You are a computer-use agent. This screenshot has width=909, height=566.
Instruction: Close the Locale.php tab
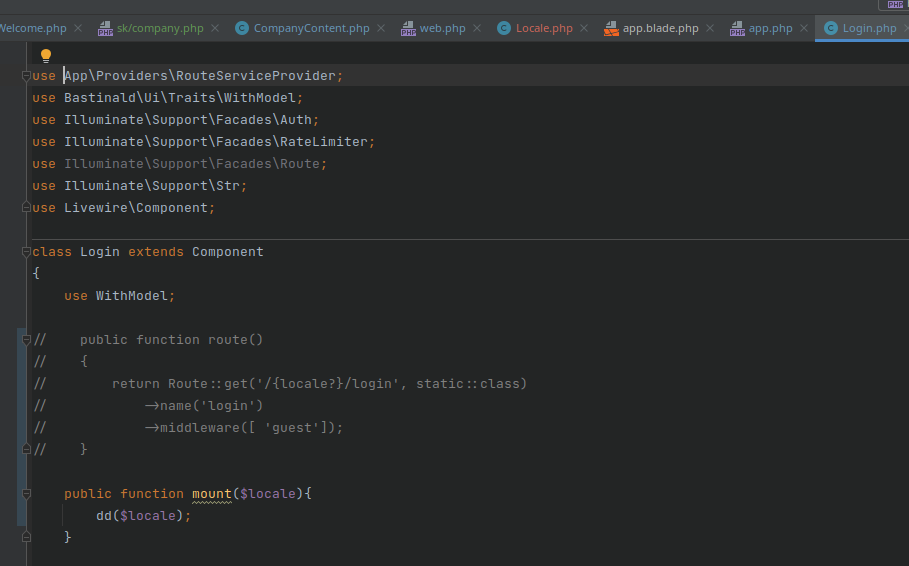pos(584,28)
